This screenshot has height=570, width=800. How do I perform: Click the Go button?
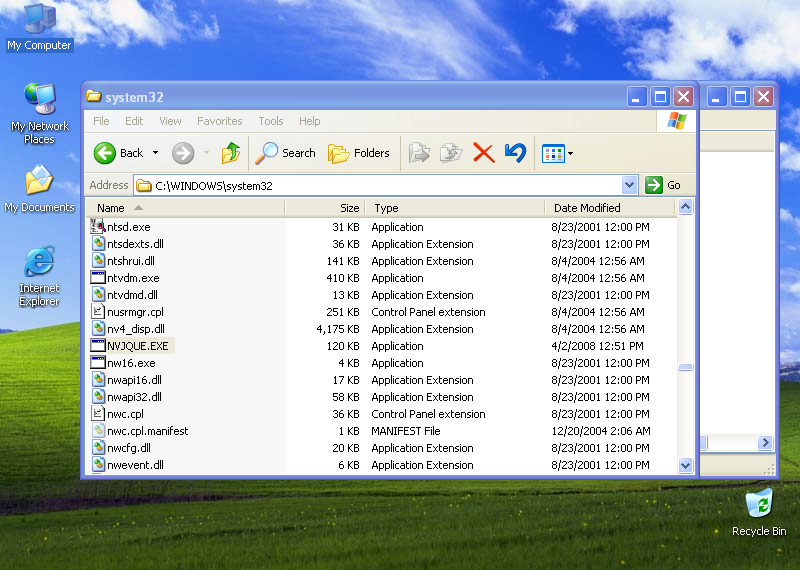(663, 185)
